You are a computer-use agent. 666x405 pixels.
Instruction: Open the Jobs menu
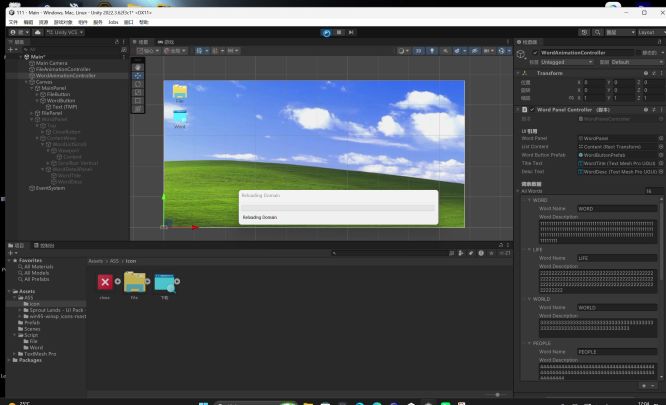pyautogui.click(x=113, y=22)
